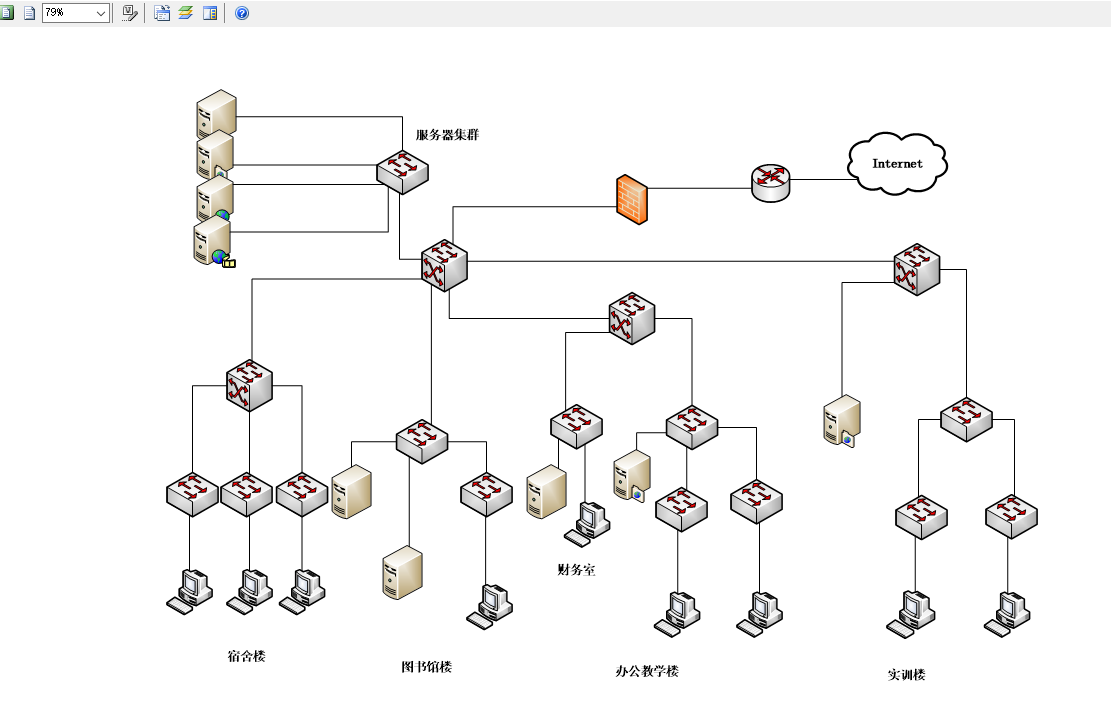Select the core switch linked to firewall
Screen dimensions: 1111x722
pos(444,265)
